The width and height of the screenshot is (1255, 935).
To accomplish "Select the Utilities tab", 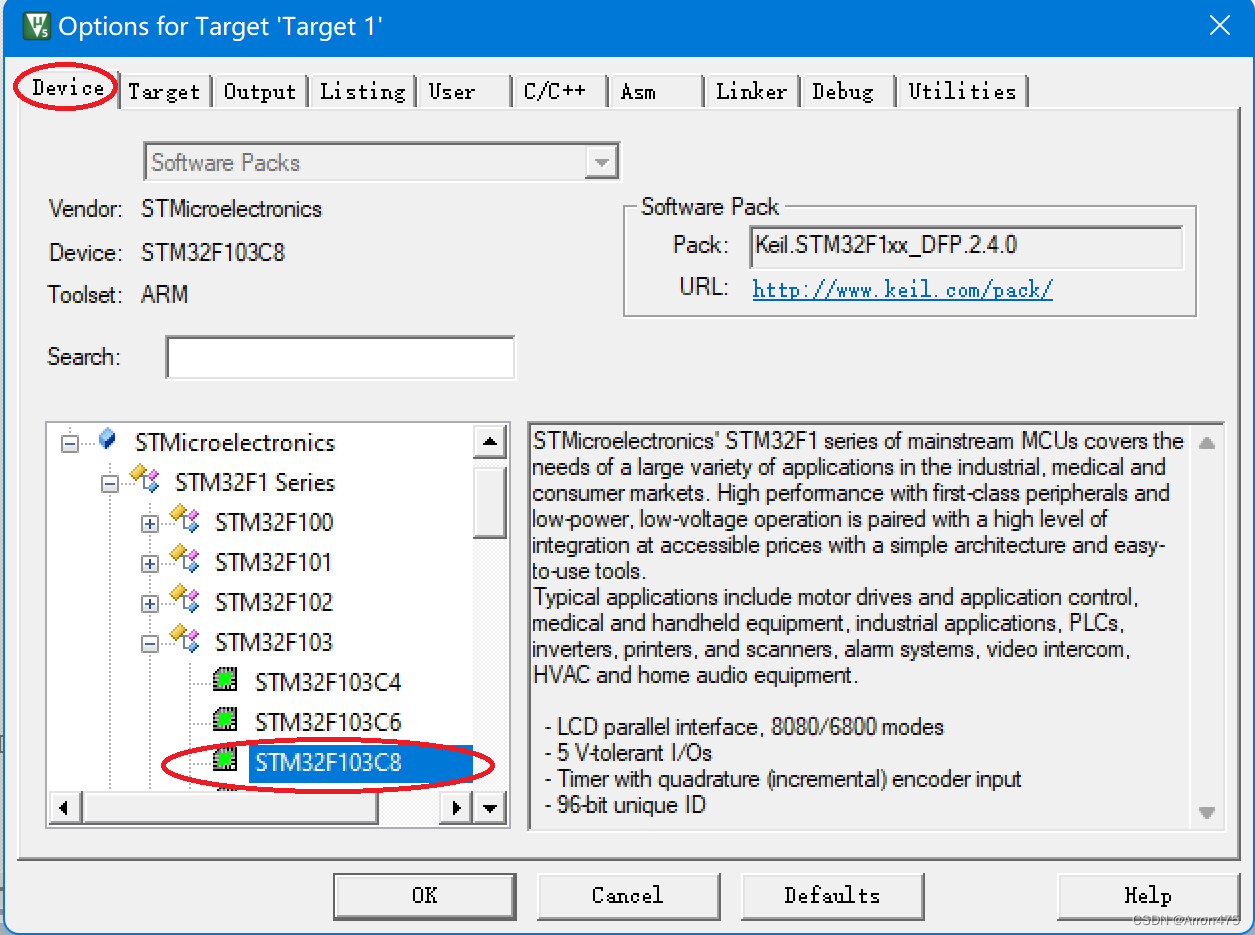I will 962,92.
